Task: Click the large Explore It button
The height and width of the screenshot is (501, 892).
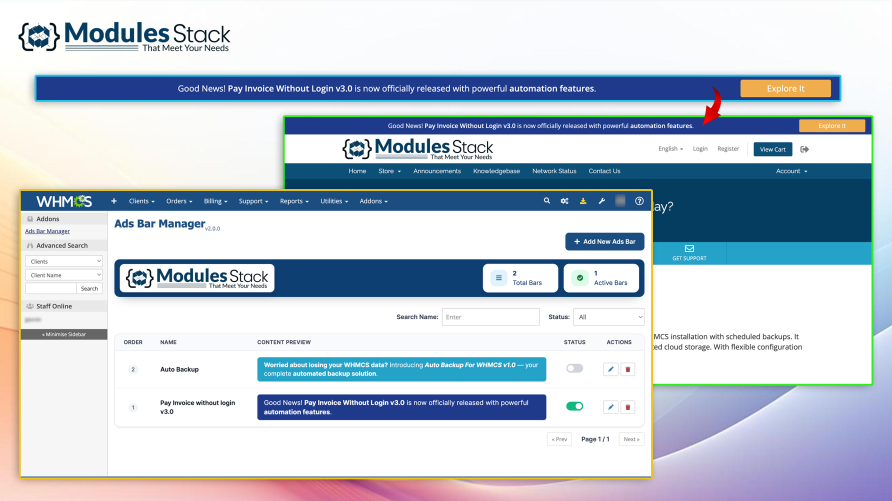Action: tap(786, 89)
